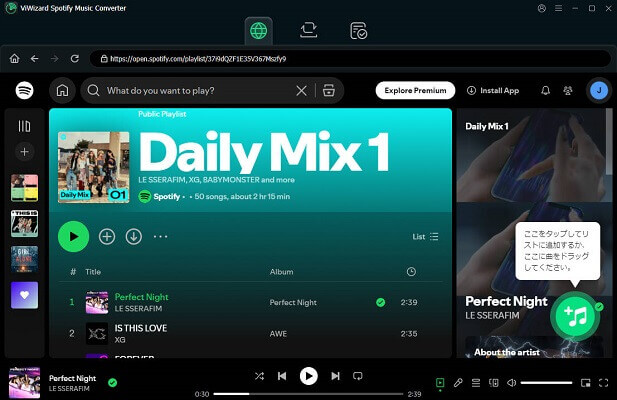
Task: Open notifications bell icon
Action: point(545,90)
